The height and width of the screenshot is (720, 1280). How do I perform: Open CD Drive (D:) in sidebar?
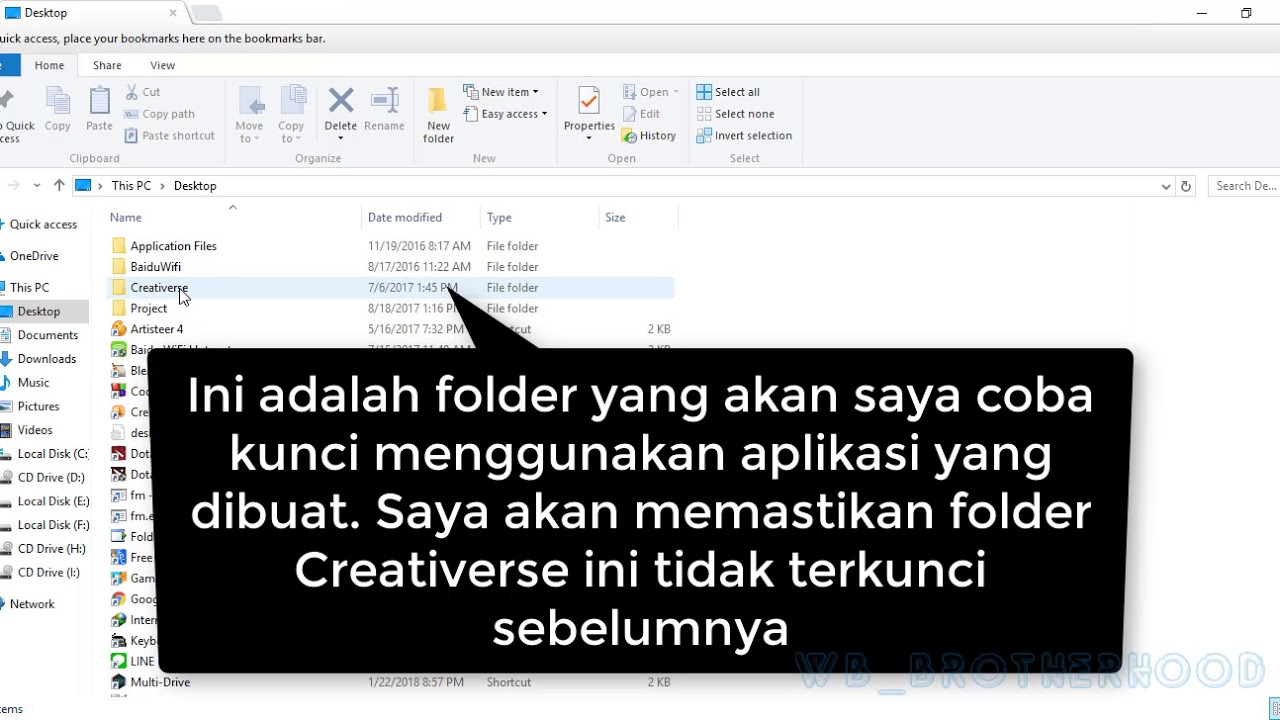50,478
